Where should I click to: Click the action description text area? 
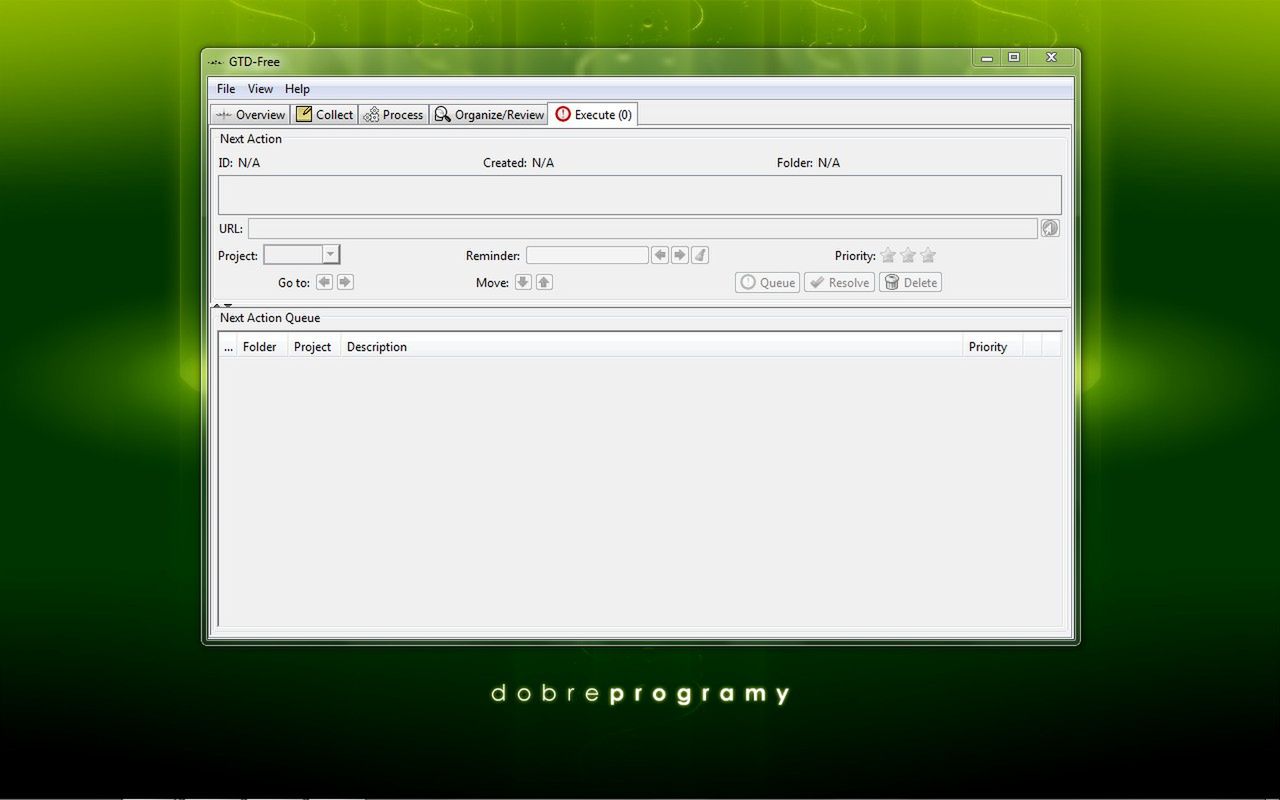[x=640, y=195]
